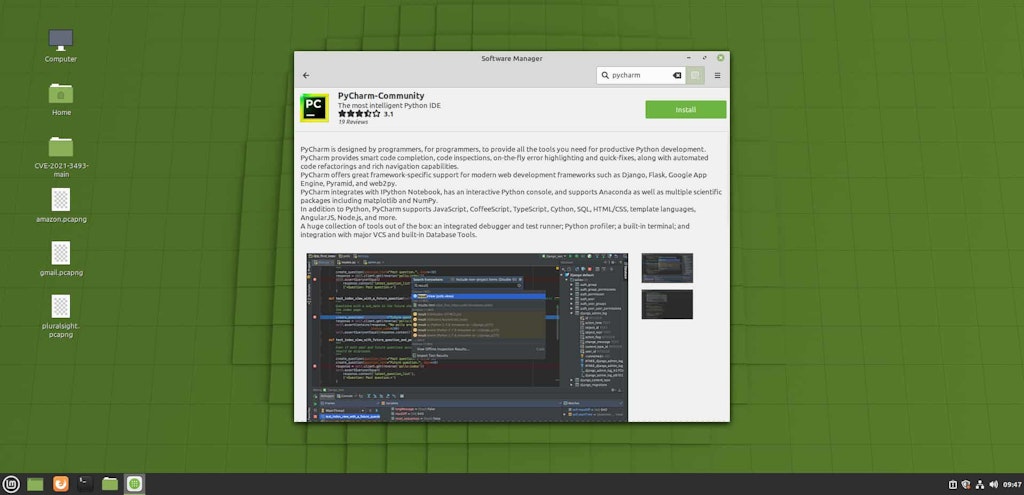
Task: Click the Software Manager title bar text
Action: click(x=511, y=58)
